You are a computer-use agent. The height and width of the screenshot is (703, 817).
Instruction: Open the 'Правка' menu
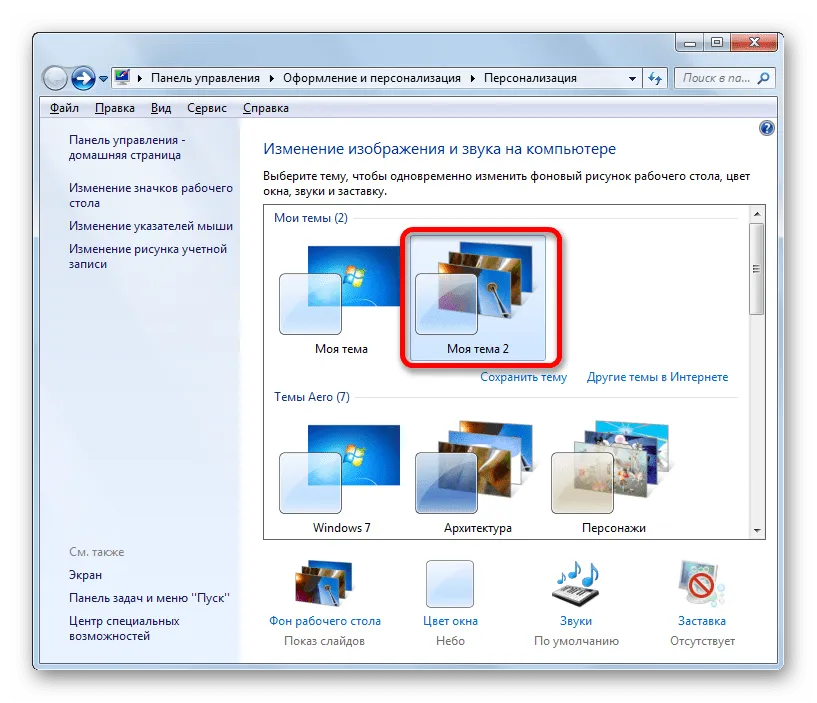[115, 108]
